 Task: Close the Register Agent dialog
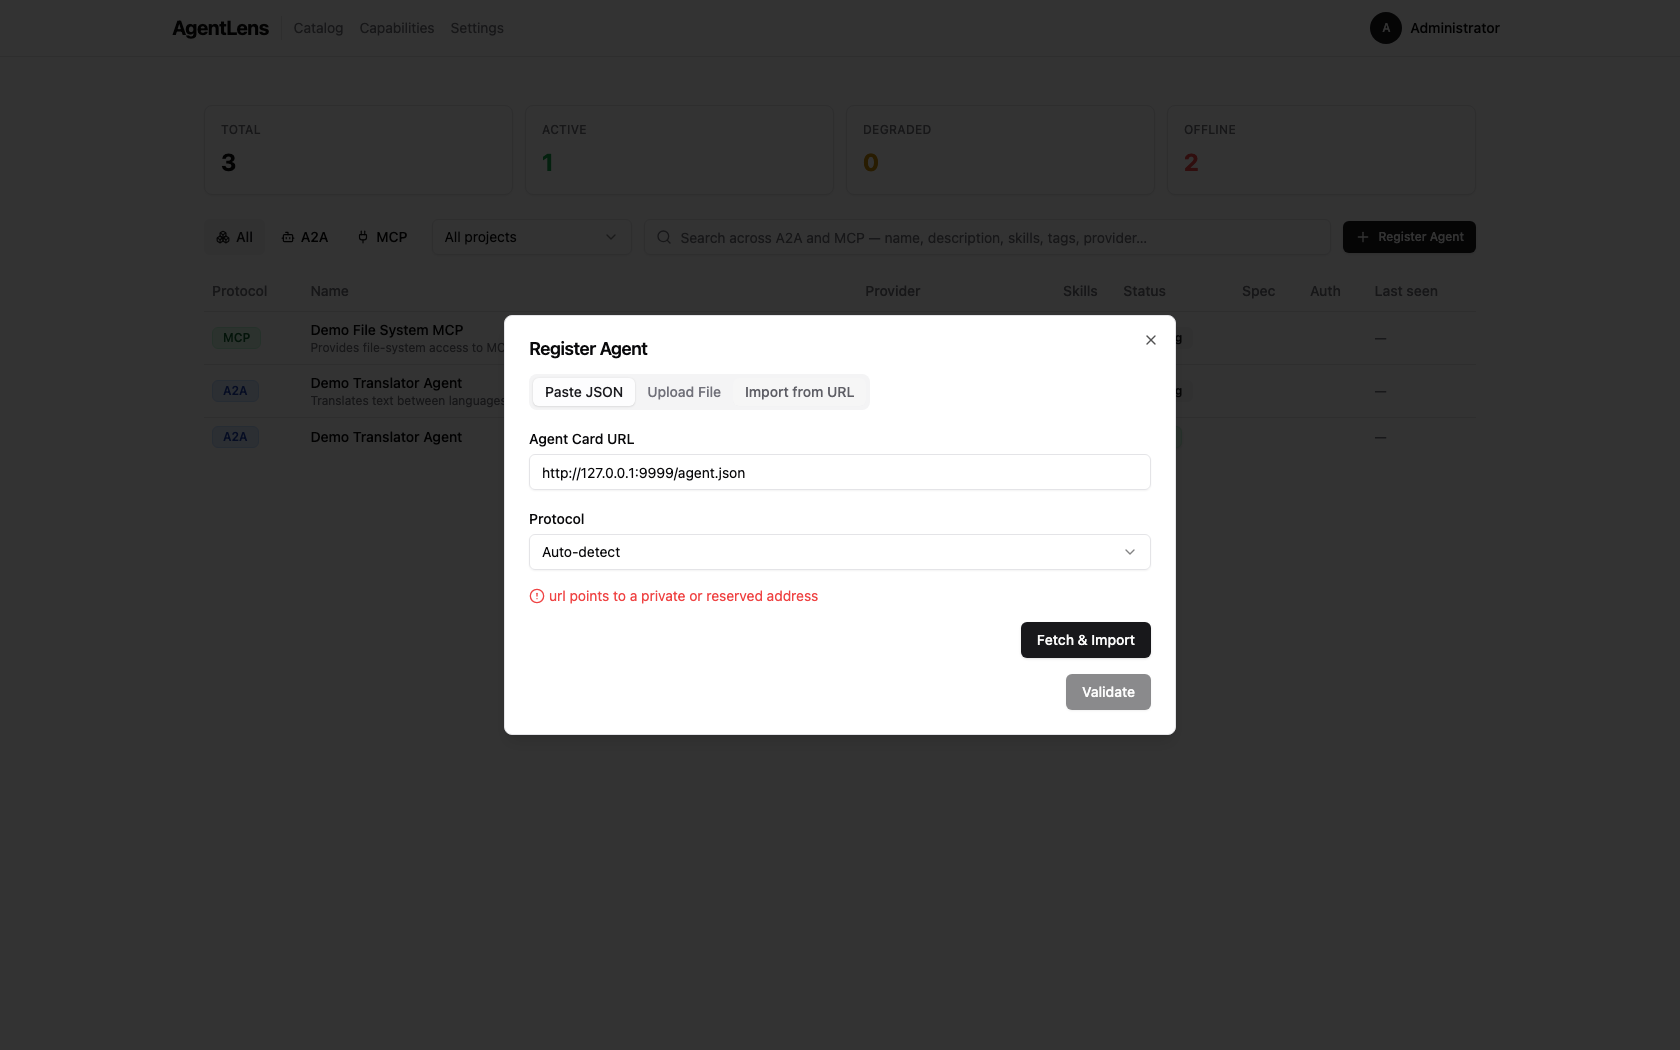pyautogui.click(x=1150, y=340)
